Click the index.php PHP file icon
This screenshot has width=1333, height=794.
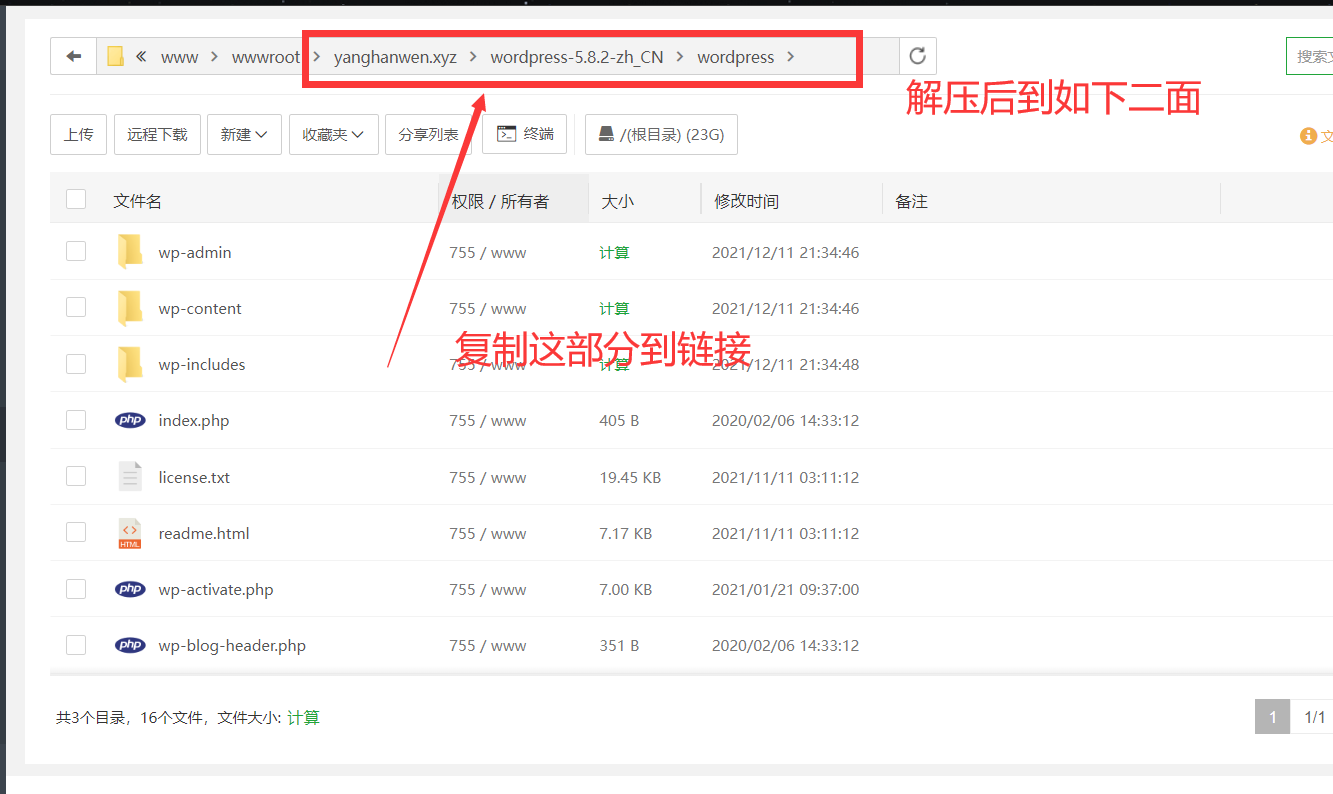pos(130,420)
